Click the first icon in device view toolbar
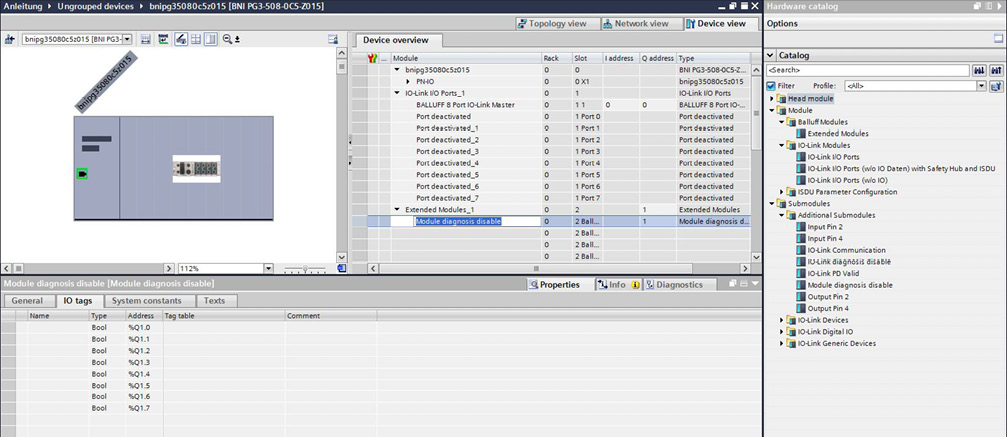Image resolution: width=1007 pixels, height=437 pixels. pyautogui.click(x=10, y=39)
